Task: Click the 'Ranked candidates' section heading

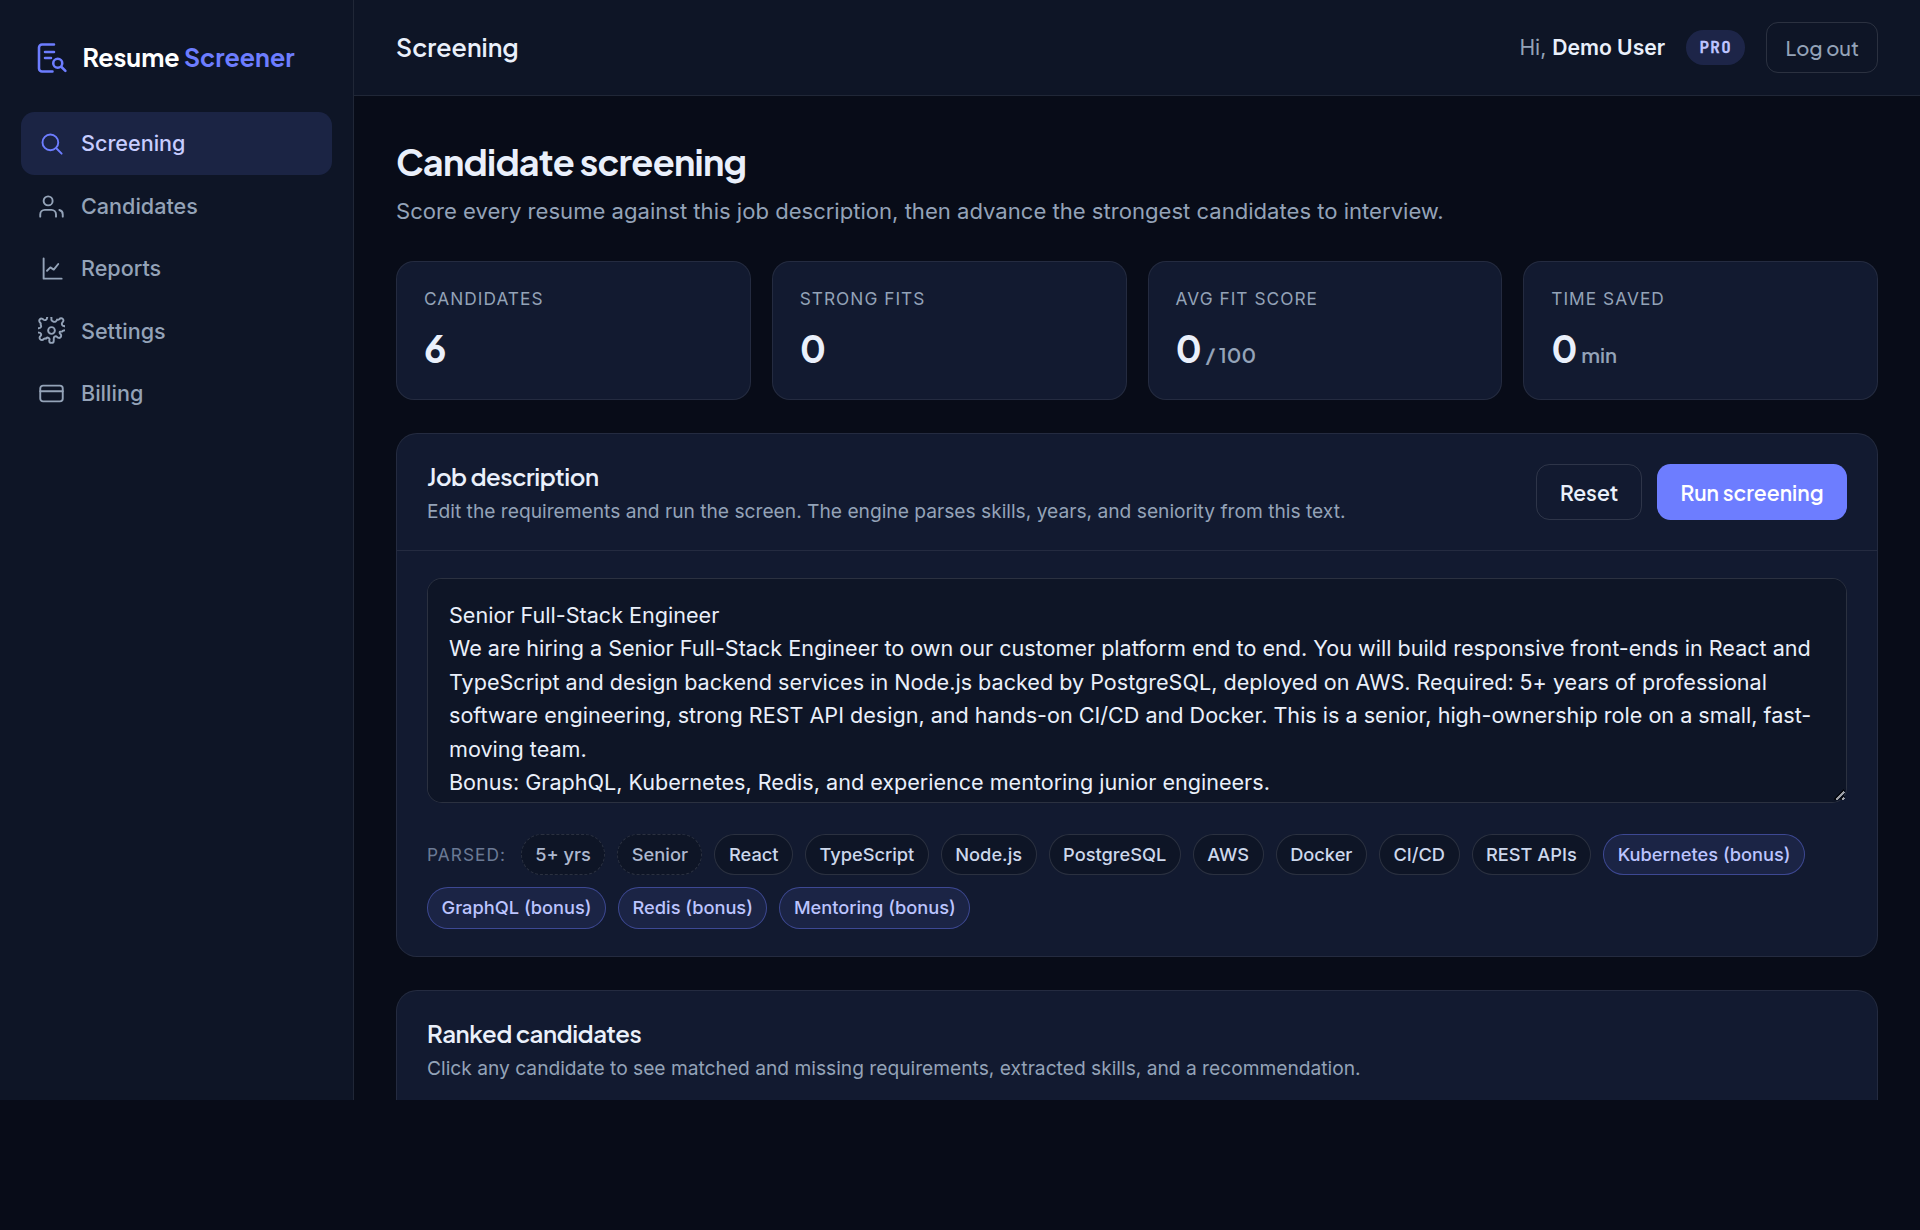Action: [x=534, y=1035]
